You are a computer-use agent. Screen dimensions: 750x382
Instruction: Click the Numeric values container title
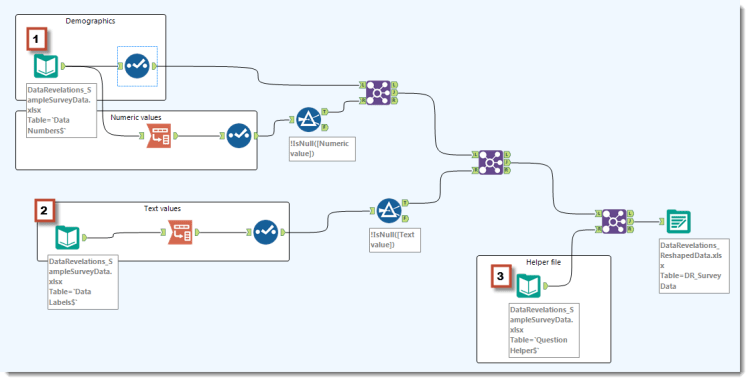[x=136, y=117]
